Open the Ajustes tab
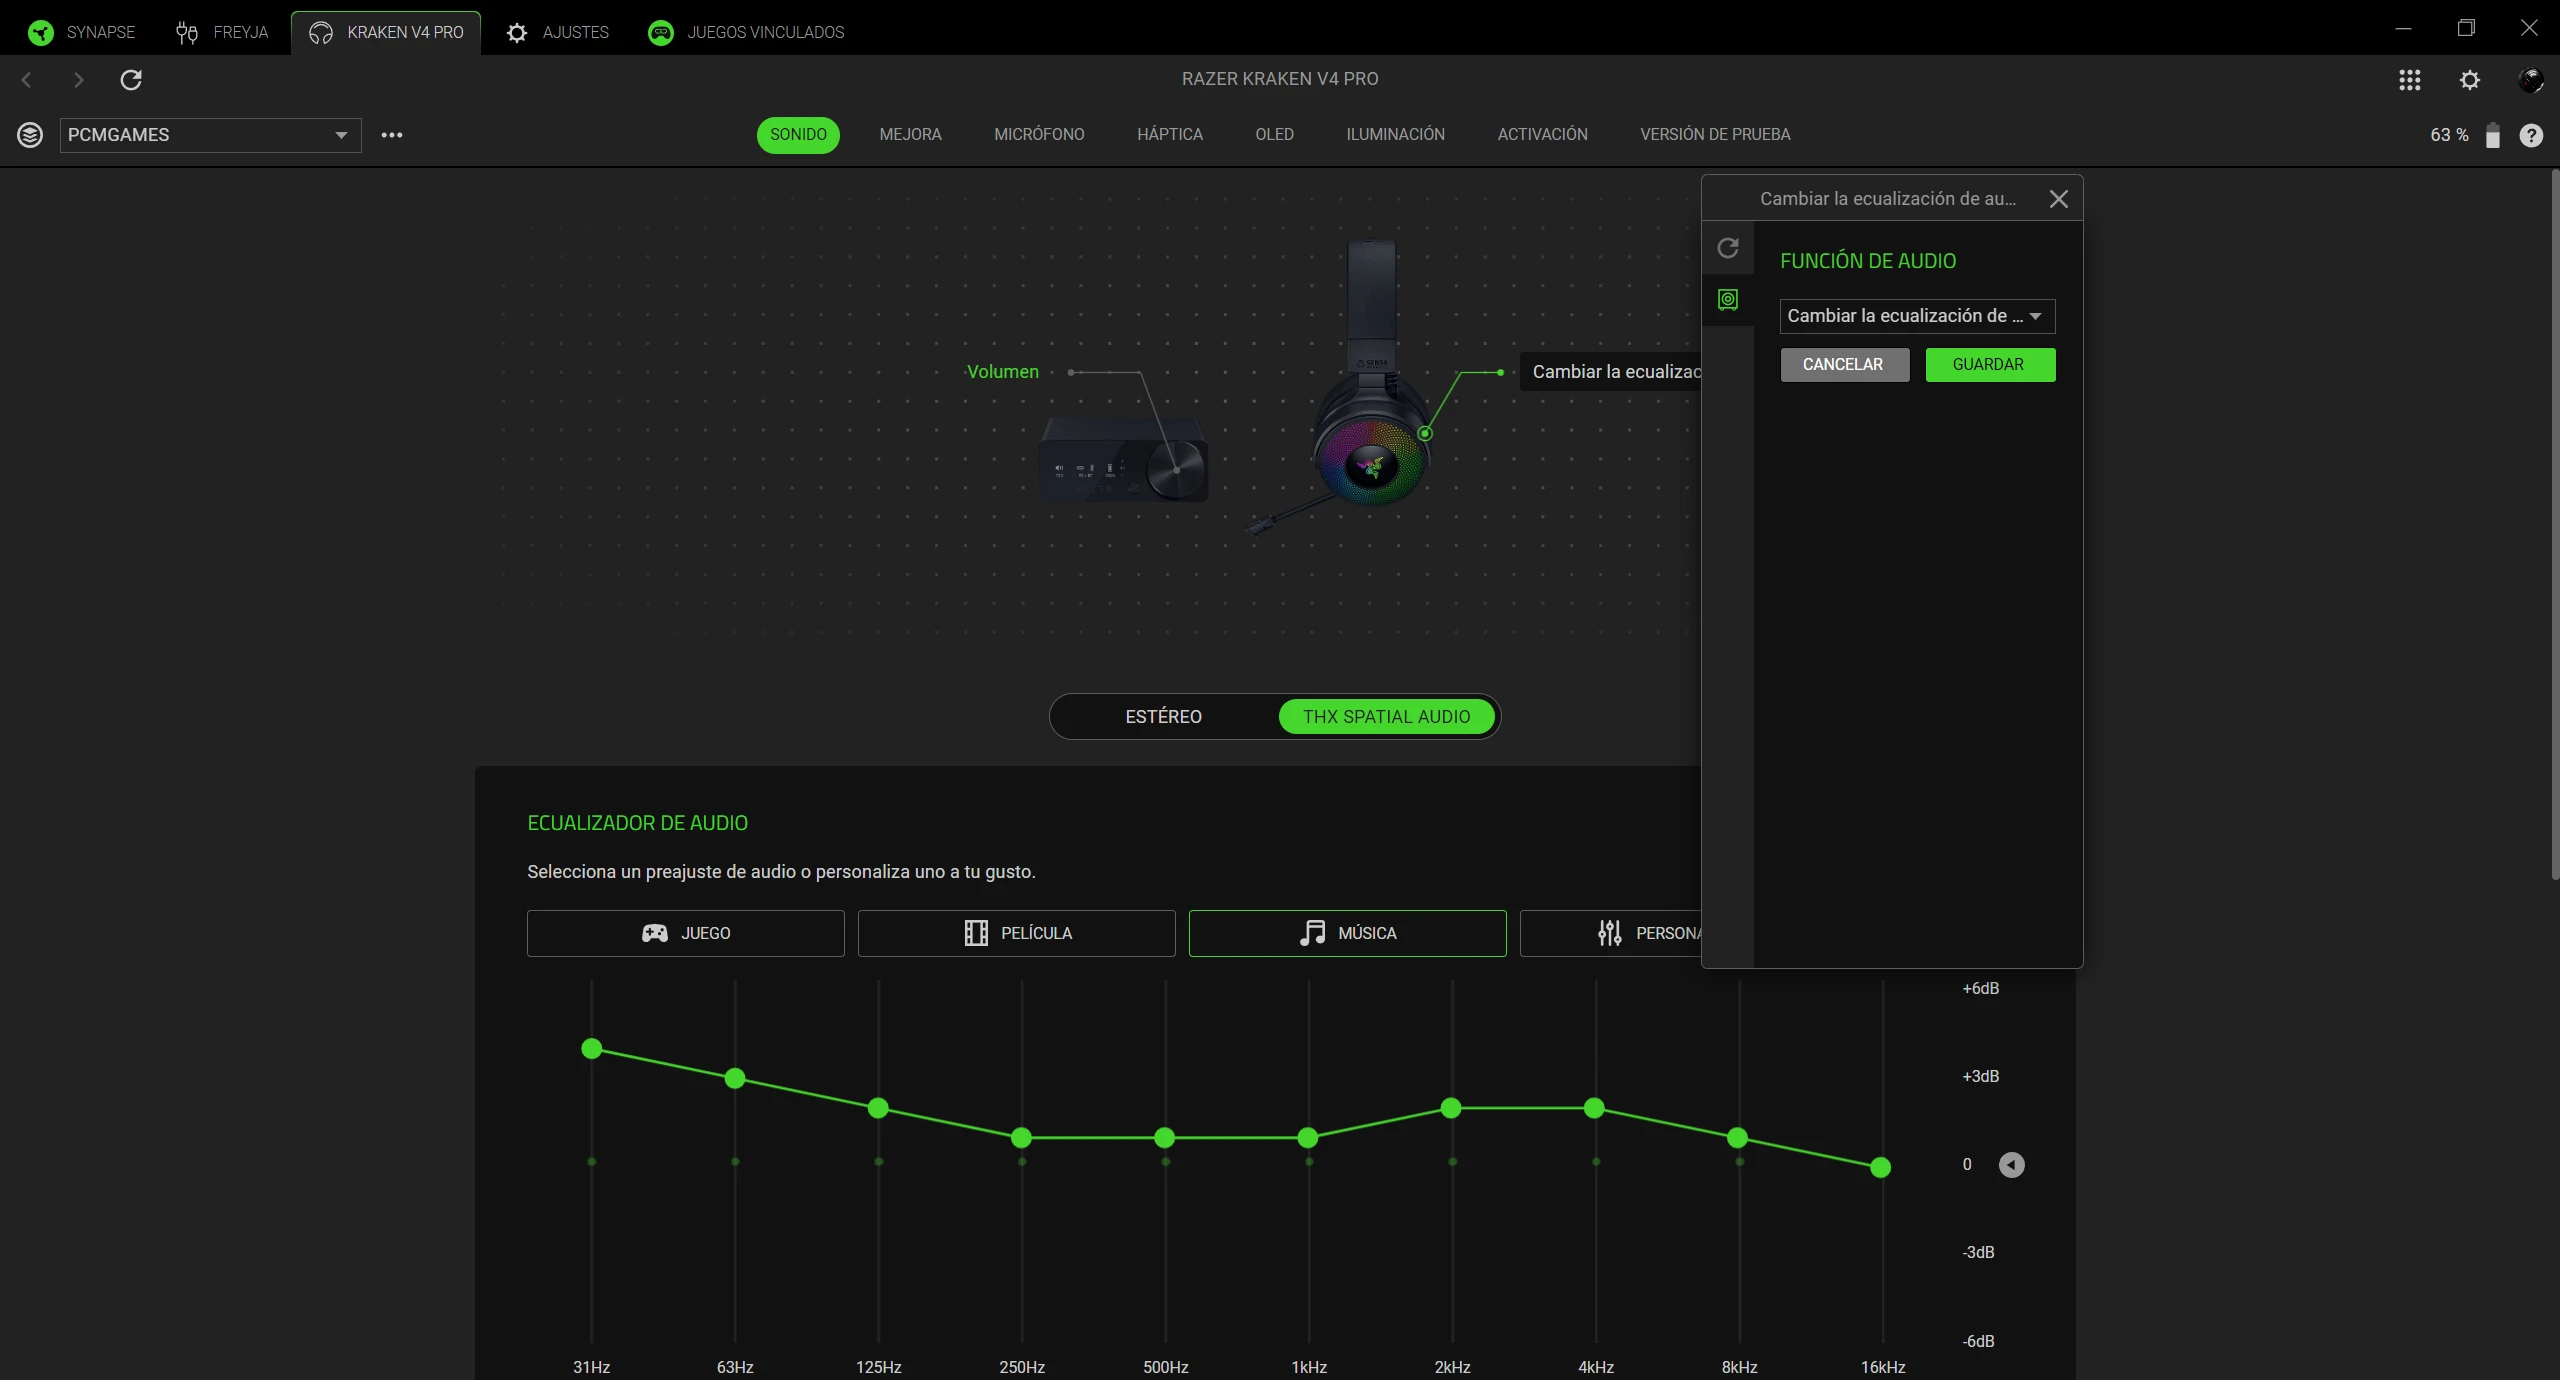 [x=558, y=32]
